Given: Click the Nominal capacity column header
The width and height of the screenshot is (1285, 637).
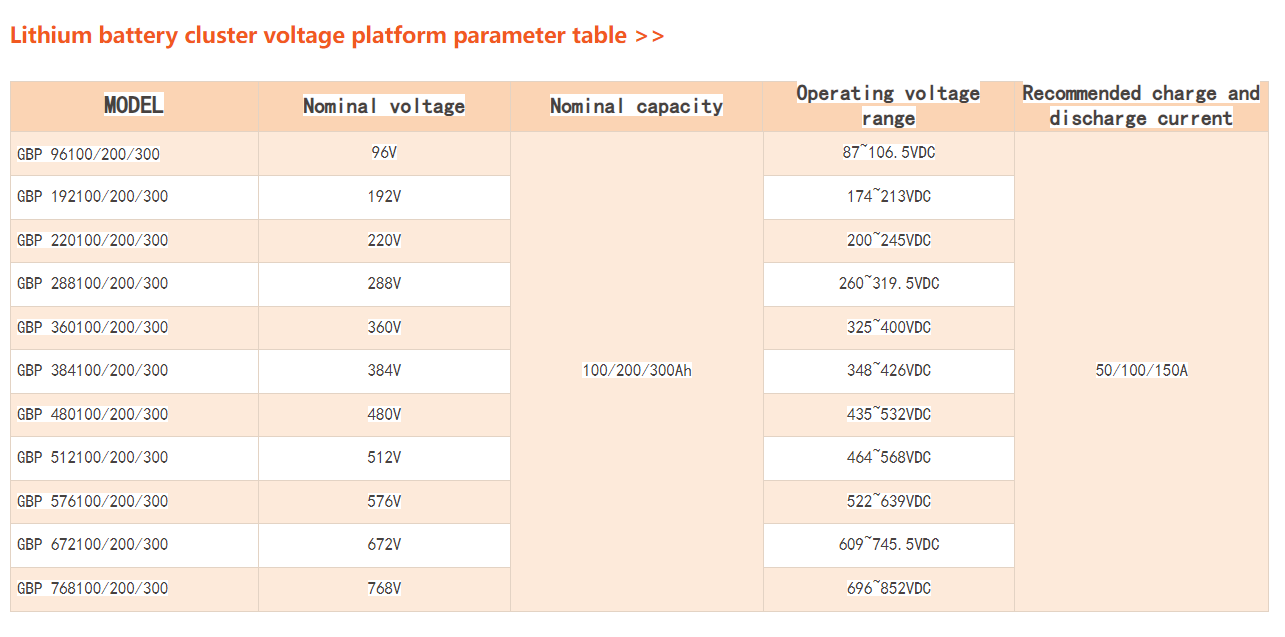Looking at the screenshot, I should [636, 106].
